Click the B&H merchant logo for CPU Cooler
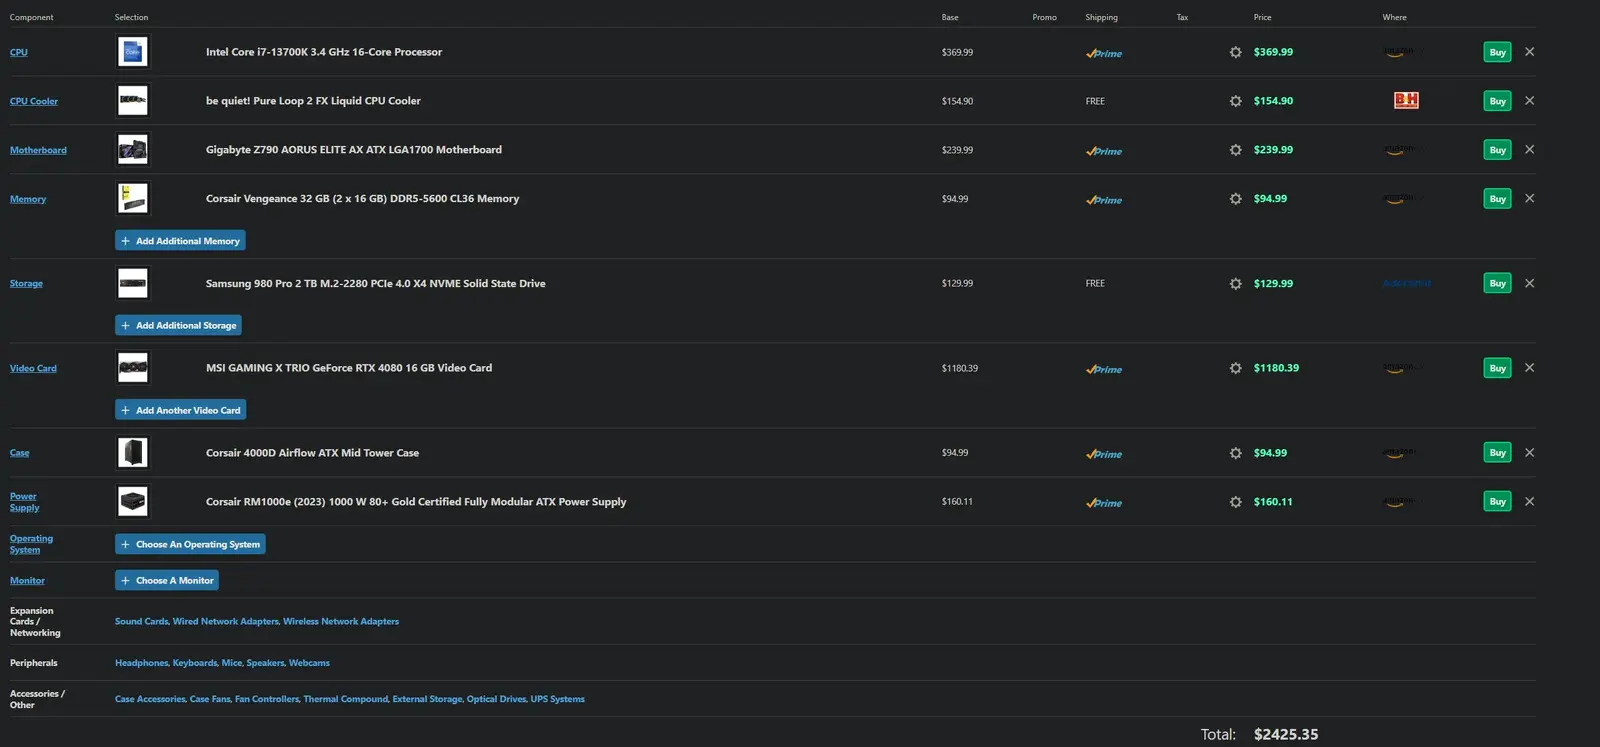This screenshot has width=1600, height=747. tap(1406, 100)
